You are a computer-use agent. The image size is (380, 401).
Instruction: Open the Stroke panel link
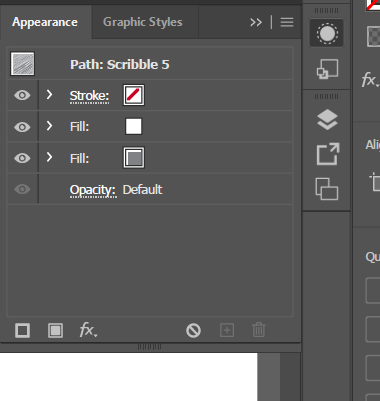(x=89, y=96)
